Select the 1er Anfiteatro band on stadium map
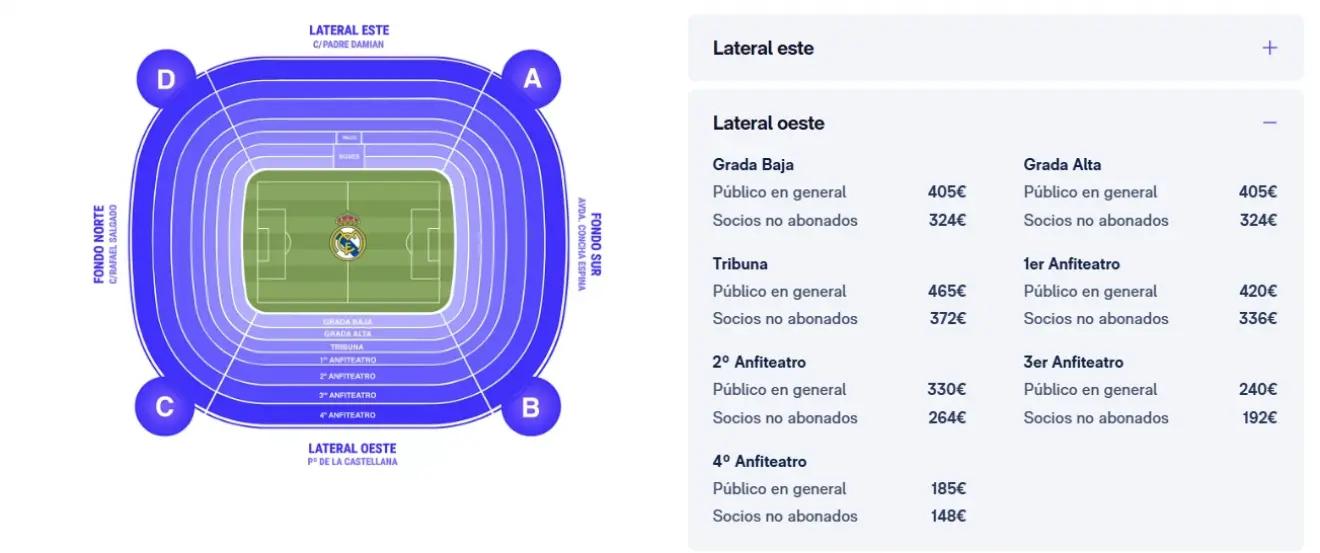The height and width of the screenshot is (553, 1320). tap(348, 359)
